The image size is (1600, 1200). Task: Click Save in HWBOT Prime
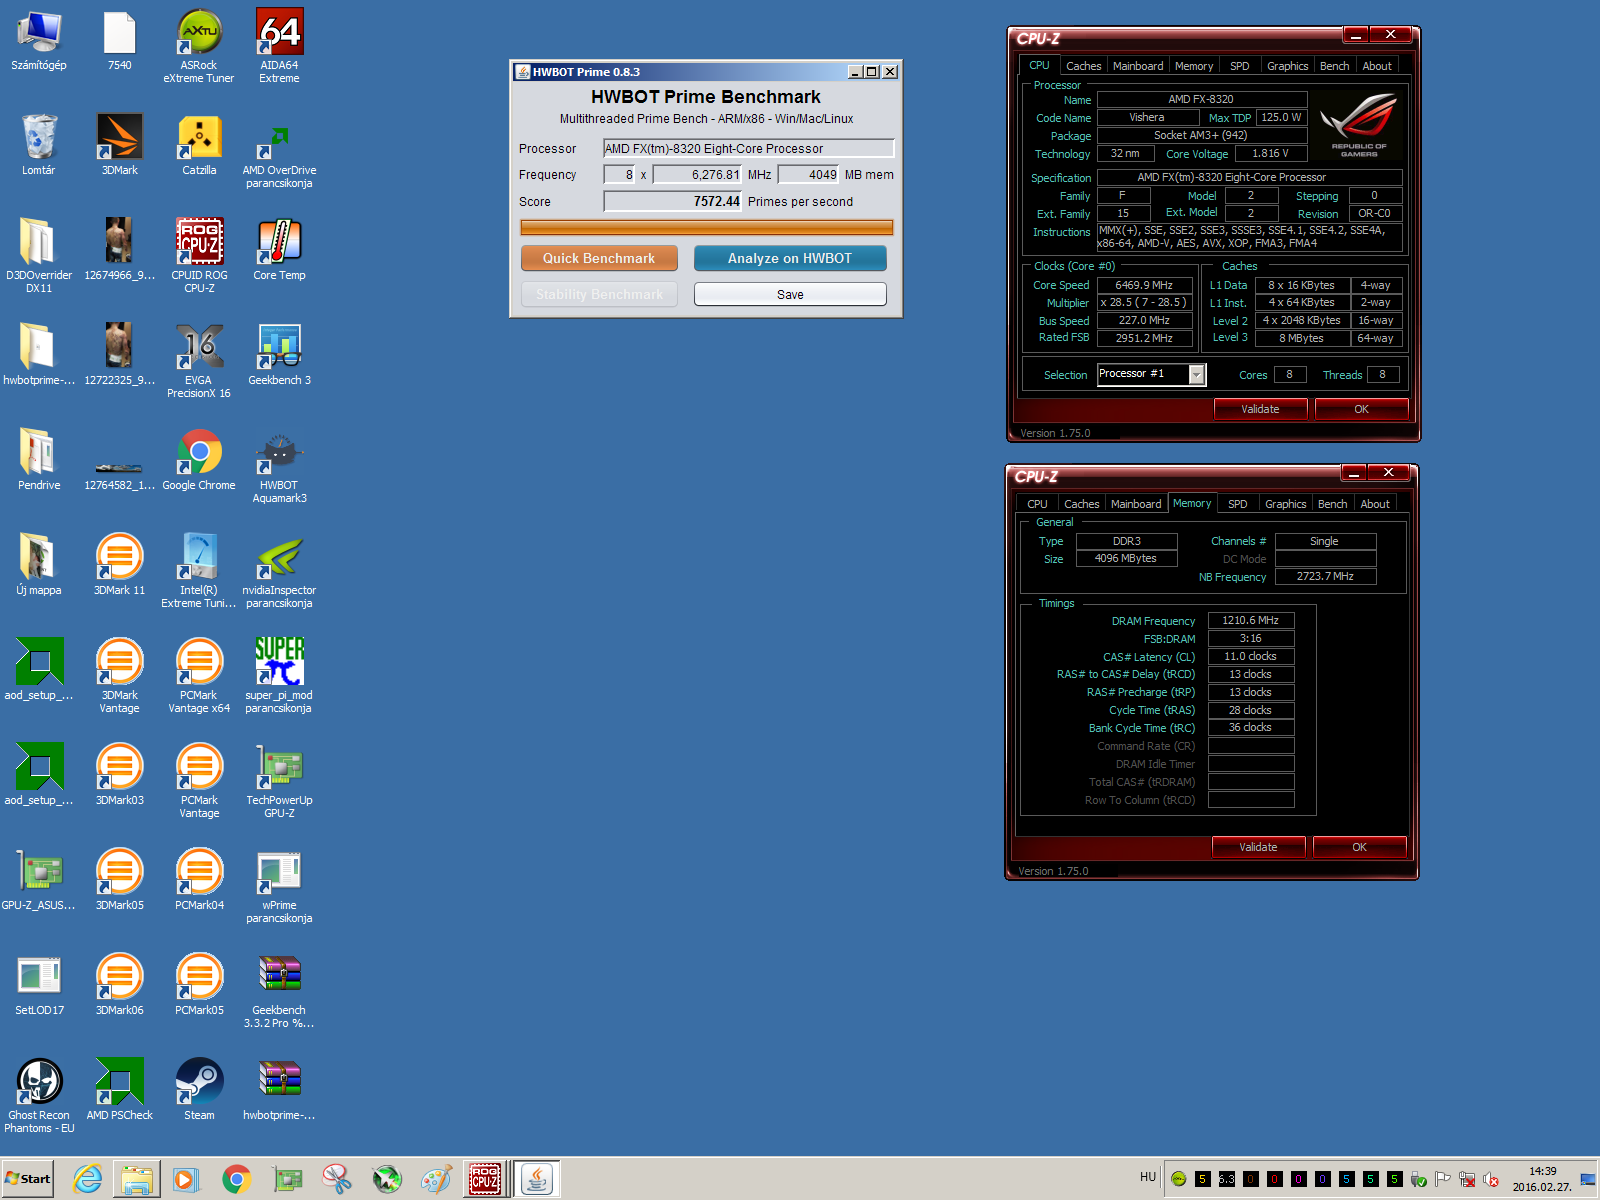[x=790, y=294]
